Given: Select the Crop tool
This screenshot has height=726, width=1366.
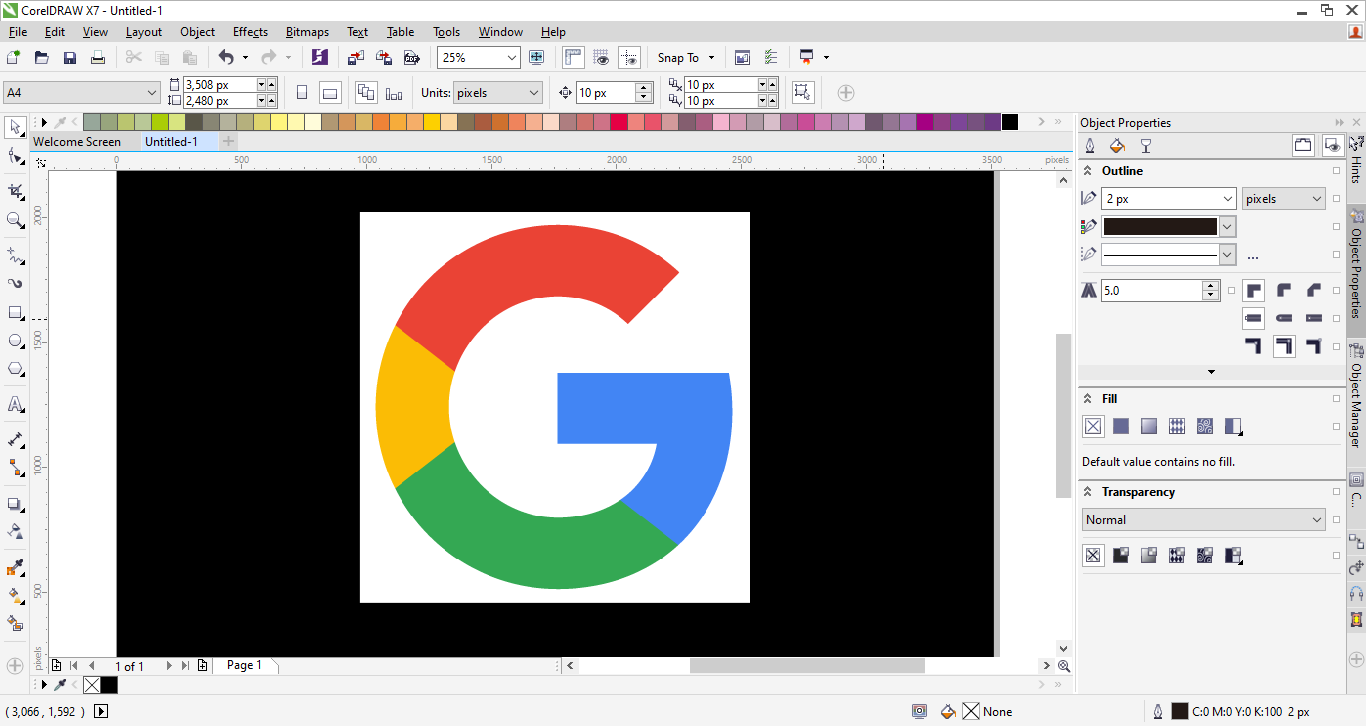Looking at the screenshot, I should pyautogui.click(x=15, y=191).
